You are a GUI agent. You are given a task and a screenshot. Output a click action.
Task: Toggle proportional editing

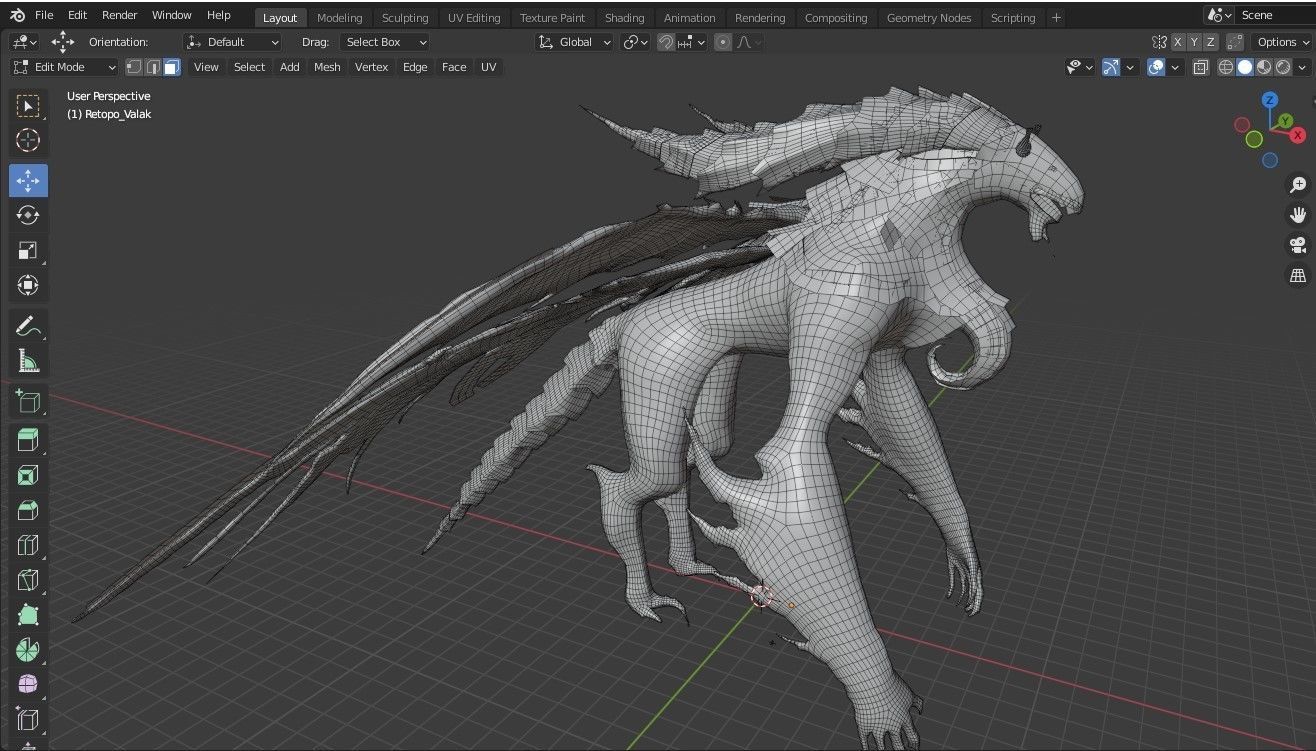coord(723,42)
